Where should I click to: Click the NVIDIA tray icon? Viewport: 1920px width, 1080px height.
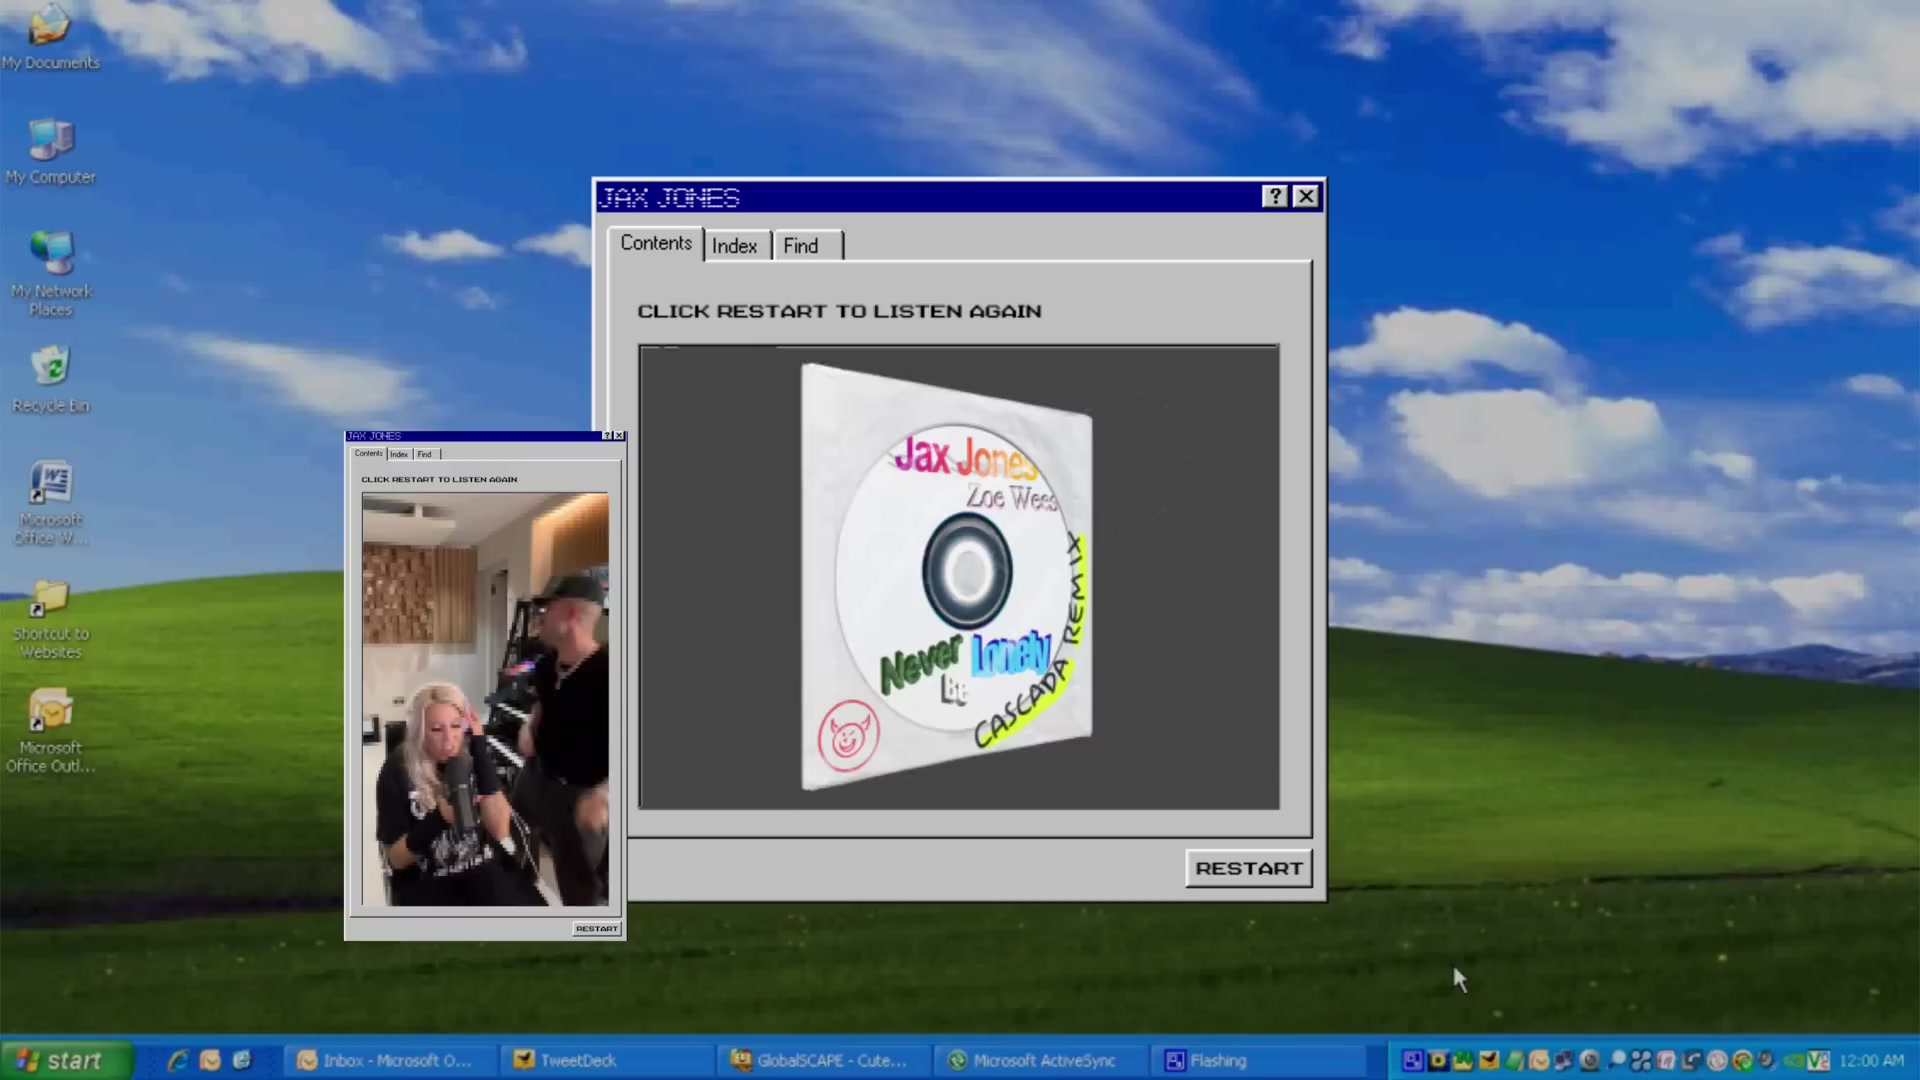pyautogui.click(x=1793, y=1060)
